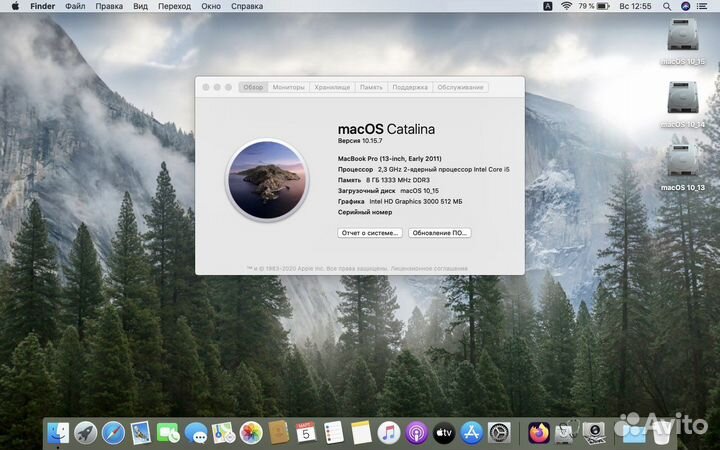
Task: Open Photos colorful flower icon
Action: (x=251, y=433)
